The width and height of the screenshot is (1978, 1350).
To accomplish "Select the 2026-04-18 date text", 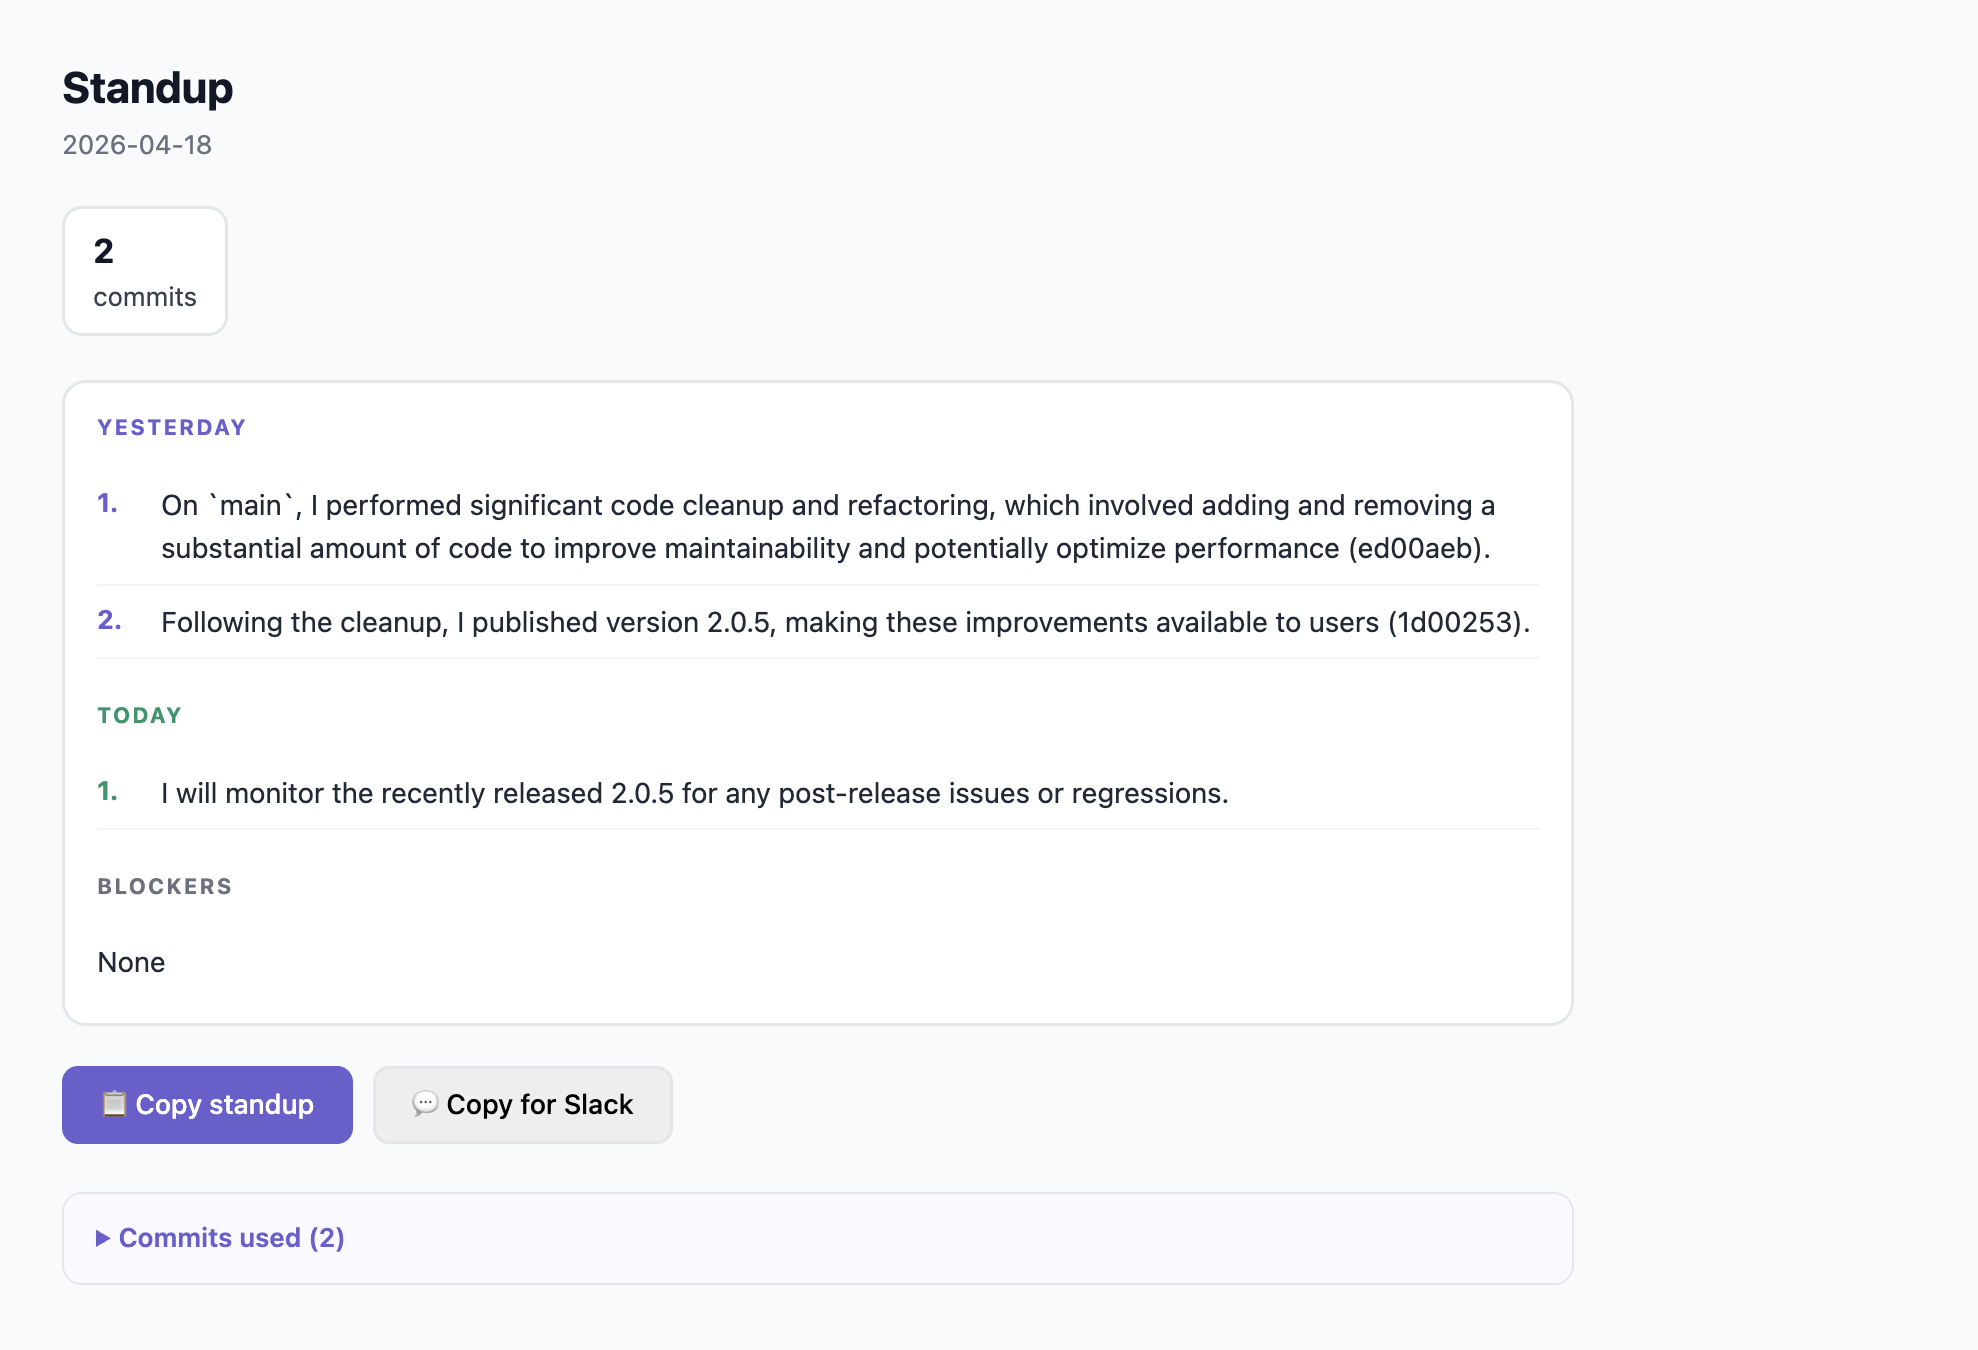I will [x=137, y=145].
